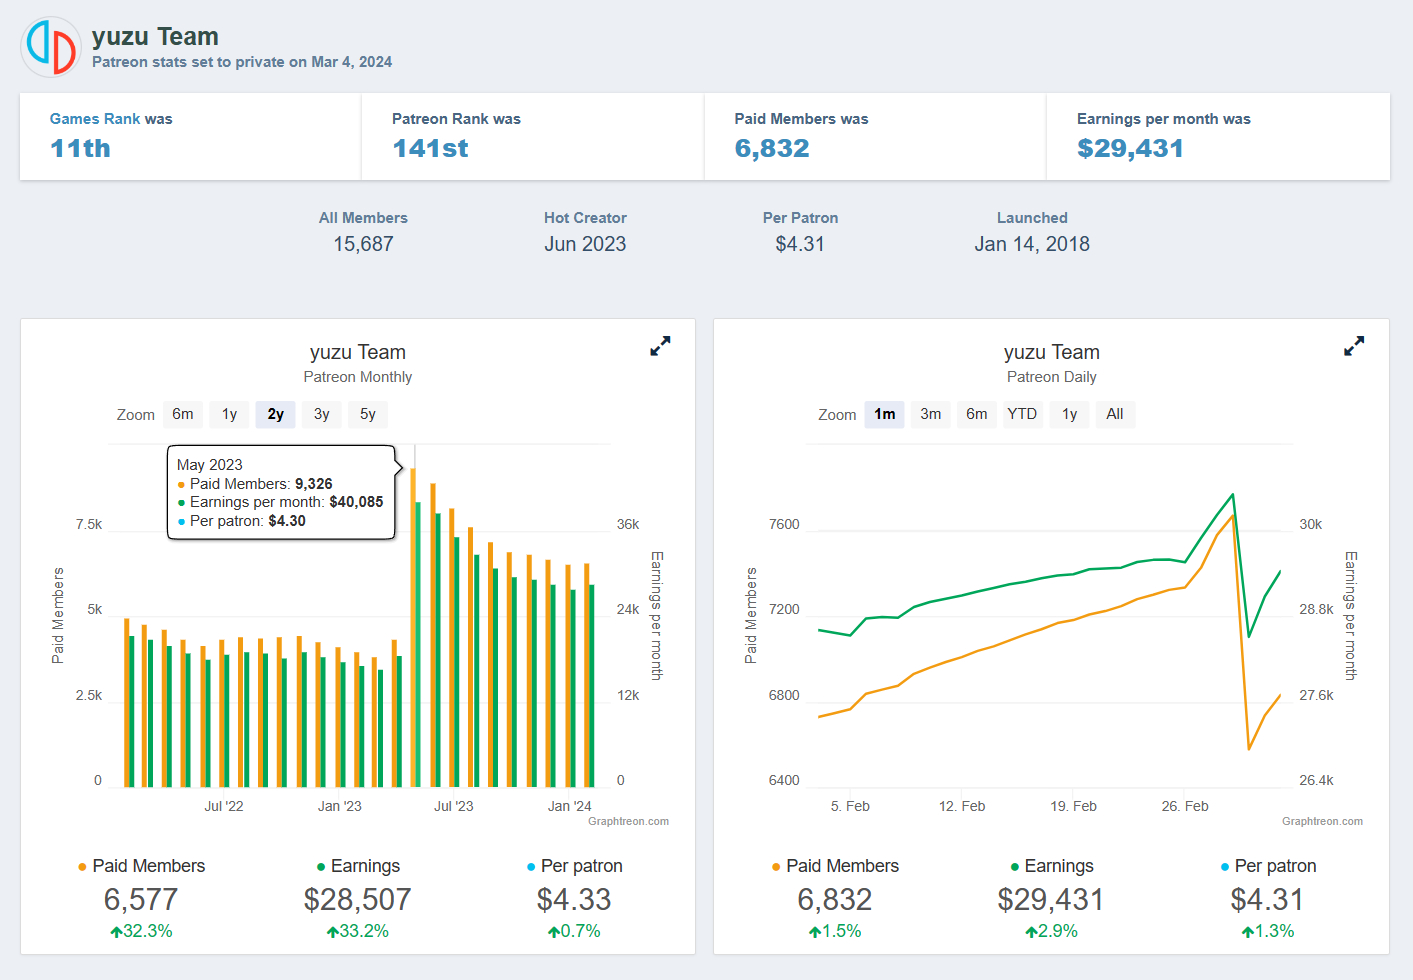The width and height of the screenshot is (1413, 980).
Task: Click the May 2023 orange bar in monthly chart
Action: point(413,628)
